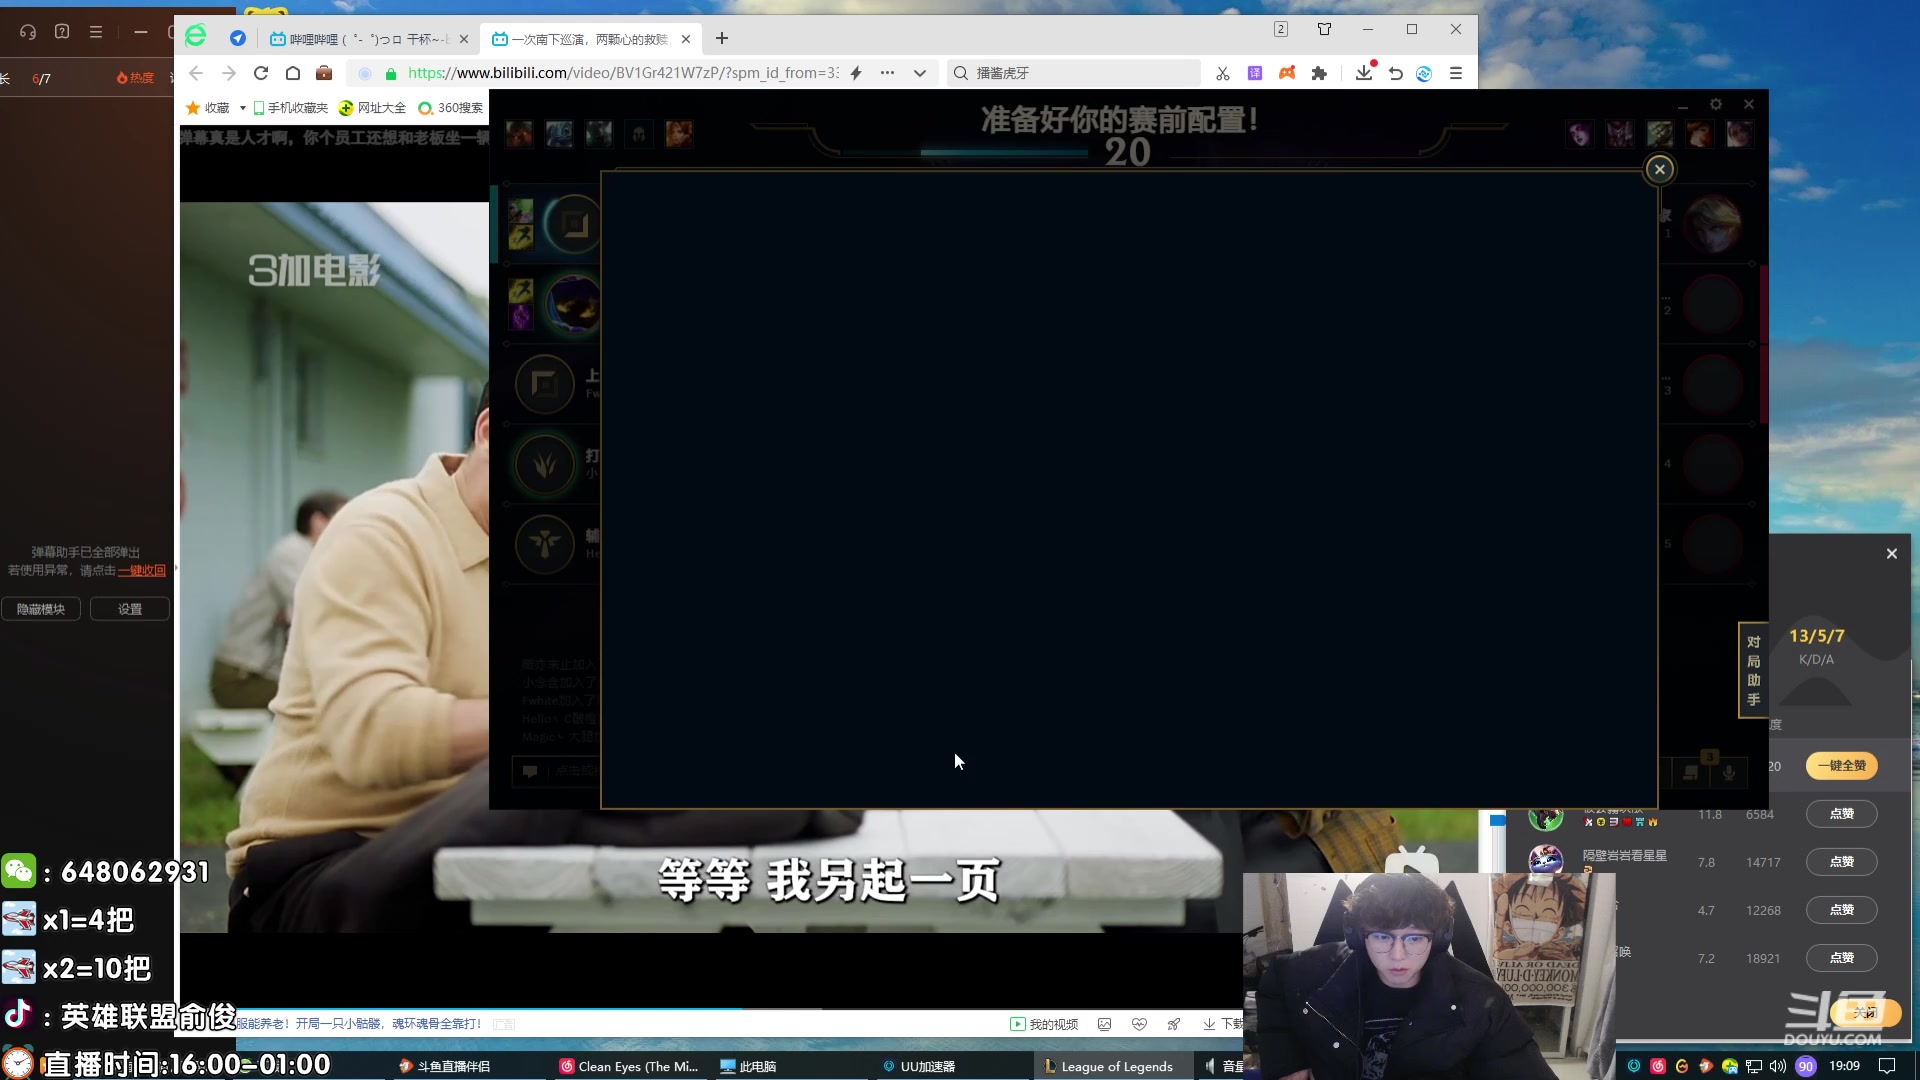Image resolution: width=1920 pixels, height=1080 pixels.
Task: Click 设置 button in left panel
Action: 130,609
